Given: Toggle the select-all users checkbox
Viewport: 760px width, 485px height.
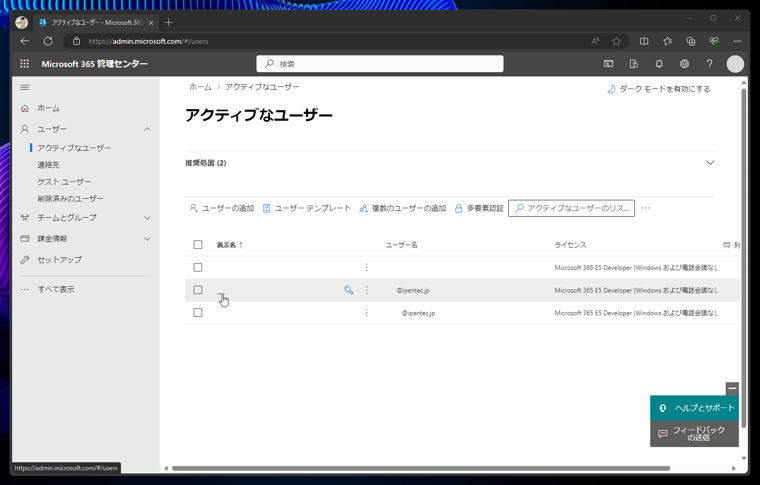Looking at the screenshot, I should [x=198, y=244].
